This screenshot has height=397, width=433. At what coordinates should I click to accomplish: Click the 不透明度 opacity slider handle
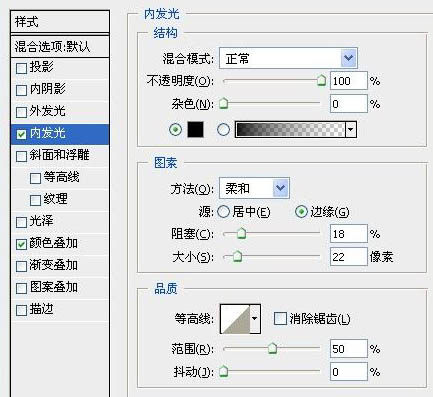pyautogui.click(x=321, y=81)
